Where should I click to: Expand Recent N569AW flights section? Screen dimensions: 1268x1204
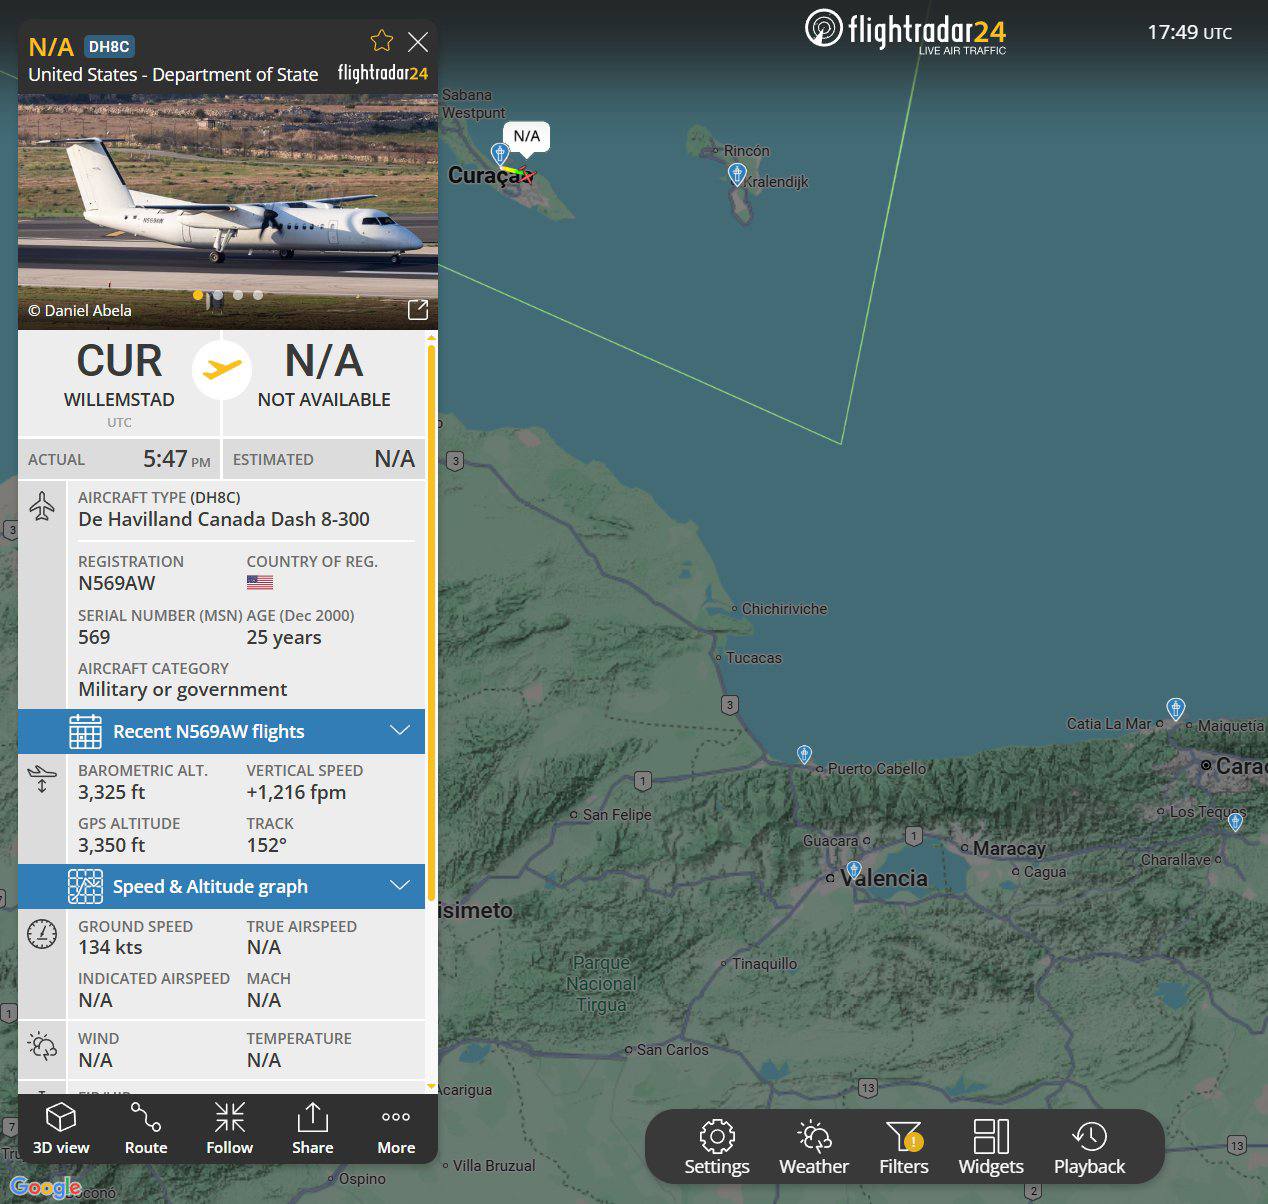[221, 732]
